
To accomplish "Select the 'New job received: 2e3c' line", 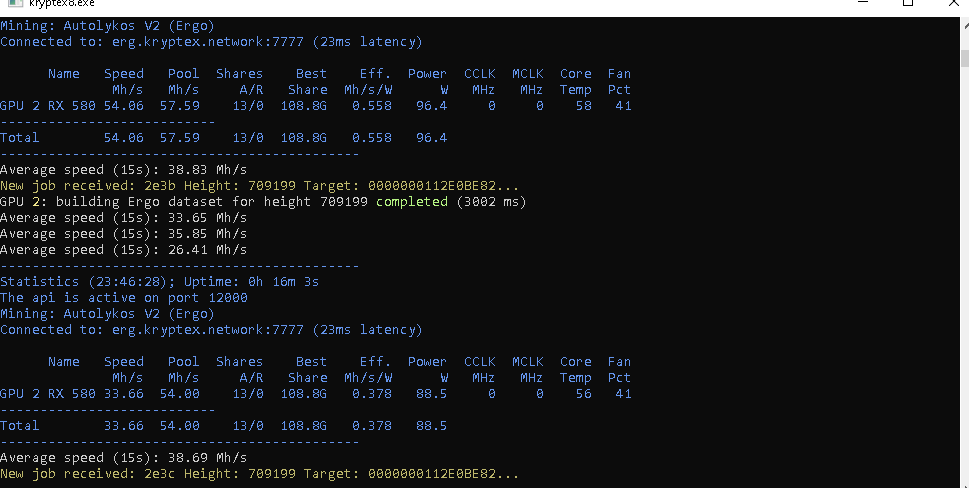I will click(x=260, y=474).
